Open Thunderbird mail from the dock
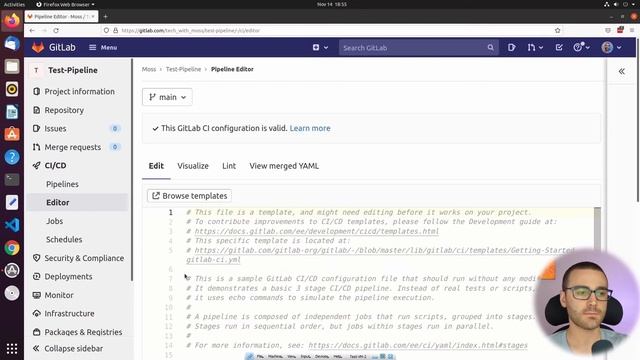Image resolution: width=640 pixels, height=360 pixels. [12, 43]
